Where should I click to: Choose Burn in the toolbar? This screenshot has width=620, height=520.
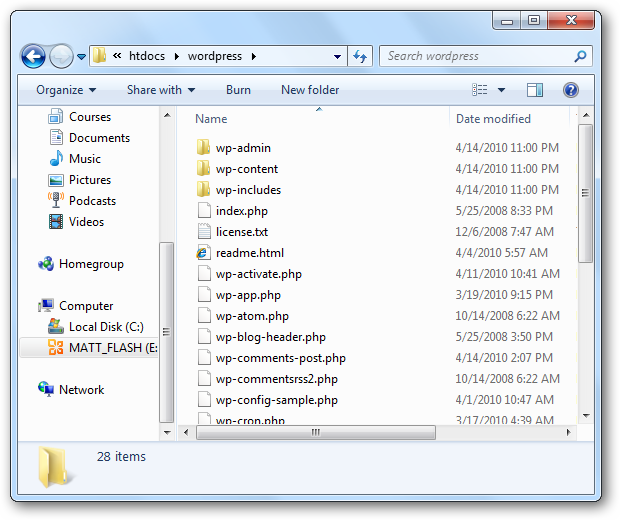(x=238, y=90)
